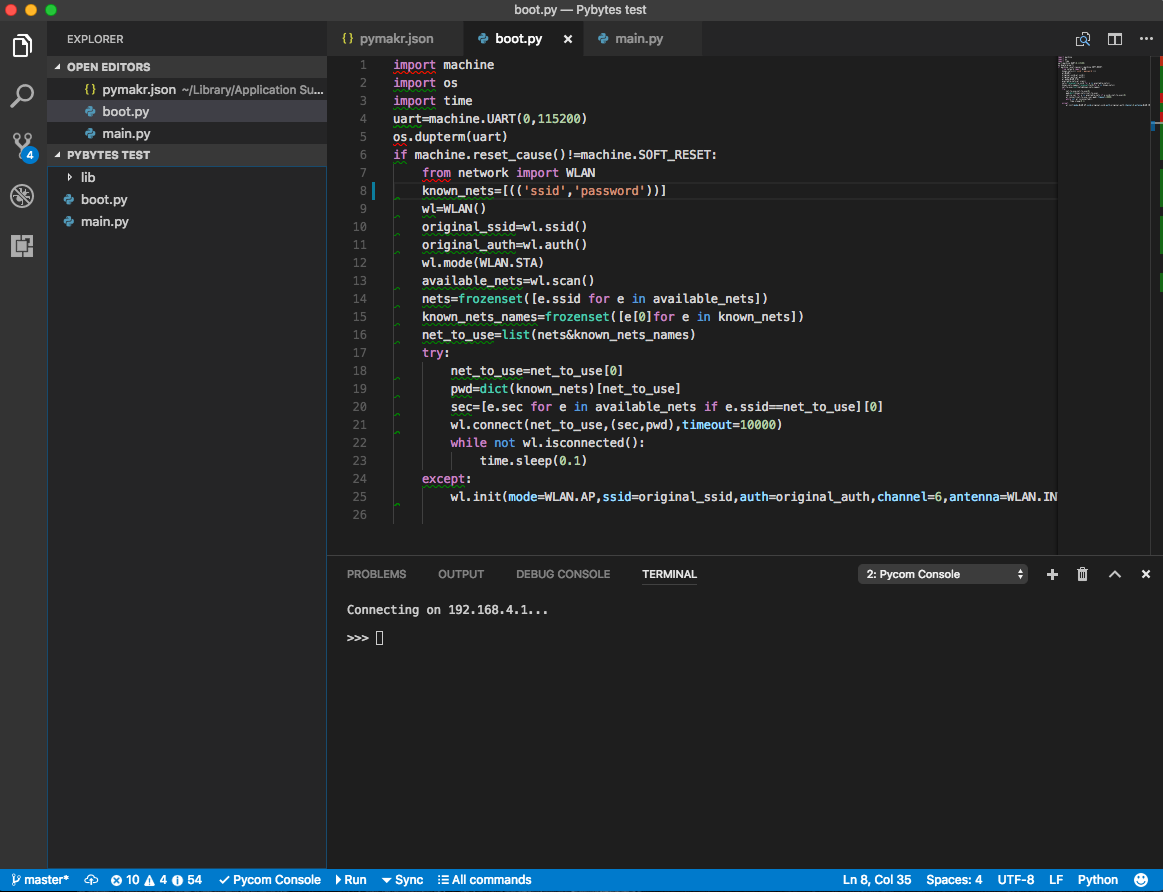The height and width of the screenshot is (892, 1163).
Task: Open the Extensions view icon
Action: [x=22, y=246]
